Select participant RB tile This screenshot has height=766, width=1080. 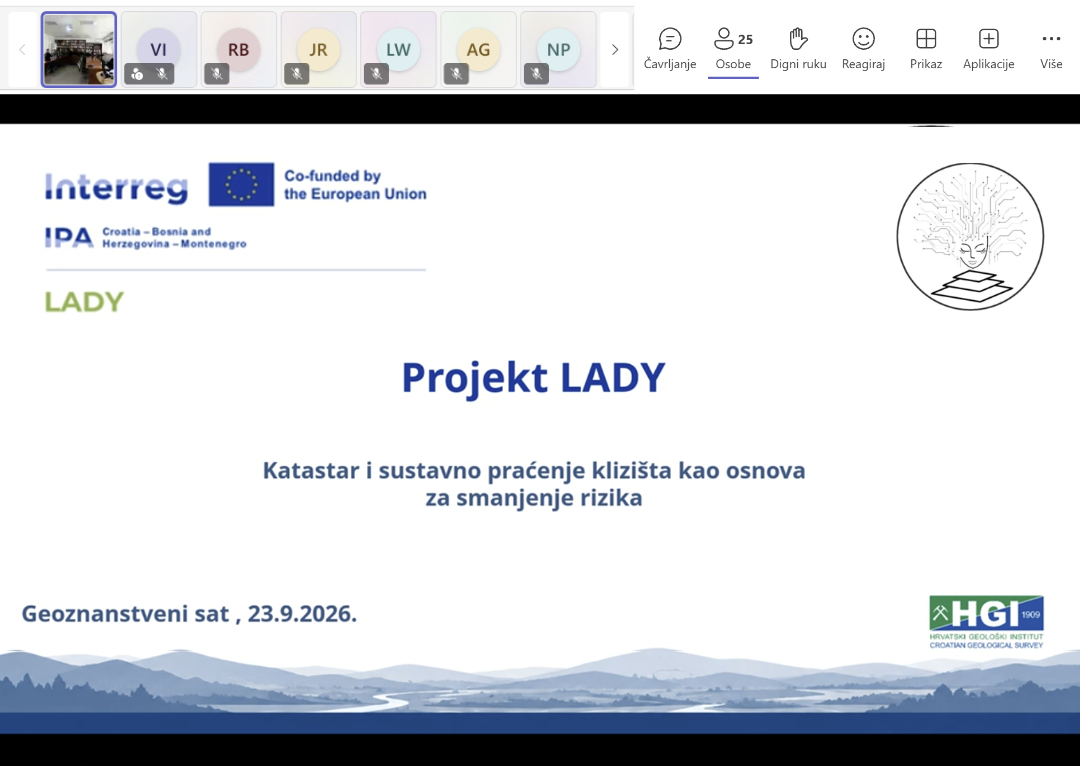[x=238, y=50]
